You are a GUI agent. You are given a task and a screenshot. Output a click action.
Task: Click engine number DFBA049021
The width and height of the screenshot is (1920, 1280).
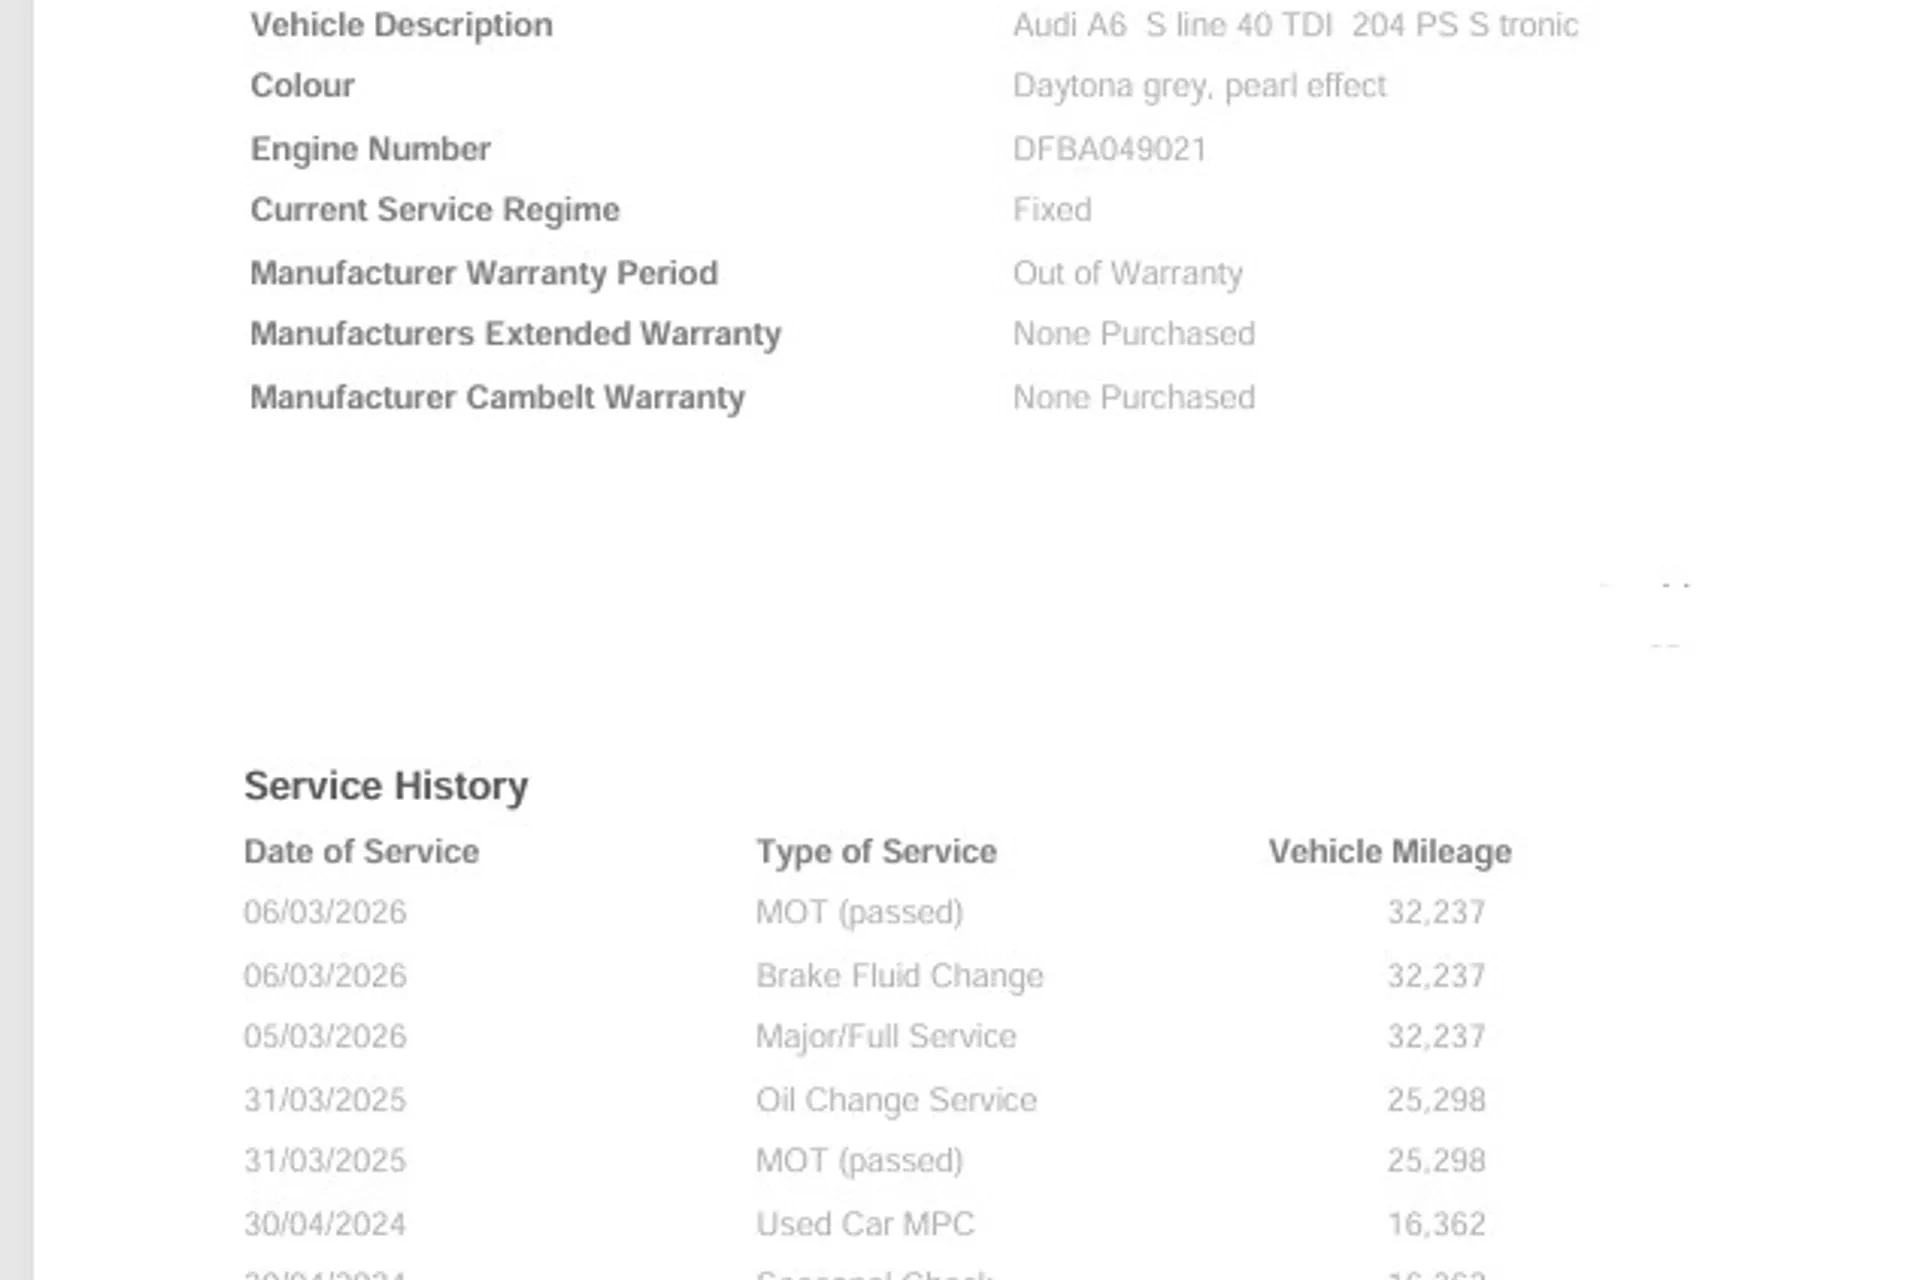pyautogui.click(x=1109, y=149)
